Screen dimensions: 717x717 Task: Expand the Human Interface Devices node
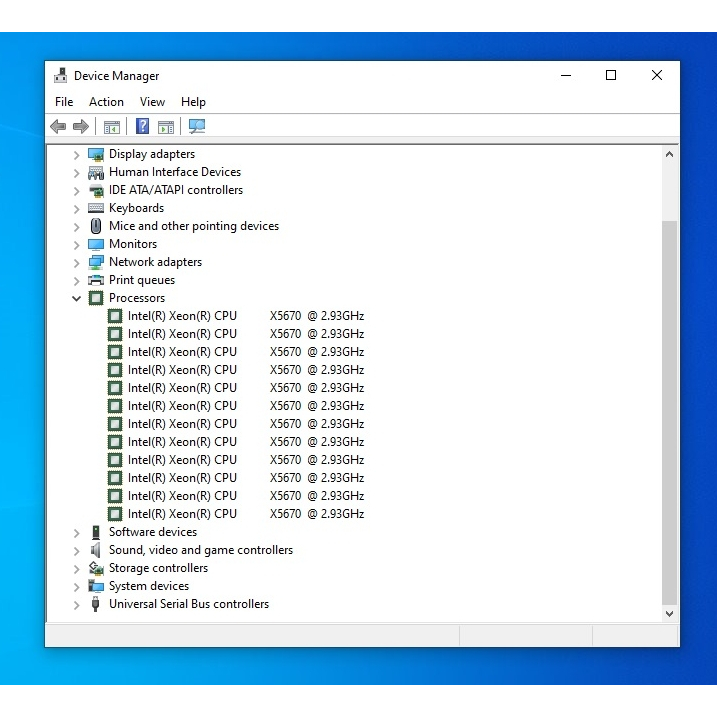pos(76,173)
